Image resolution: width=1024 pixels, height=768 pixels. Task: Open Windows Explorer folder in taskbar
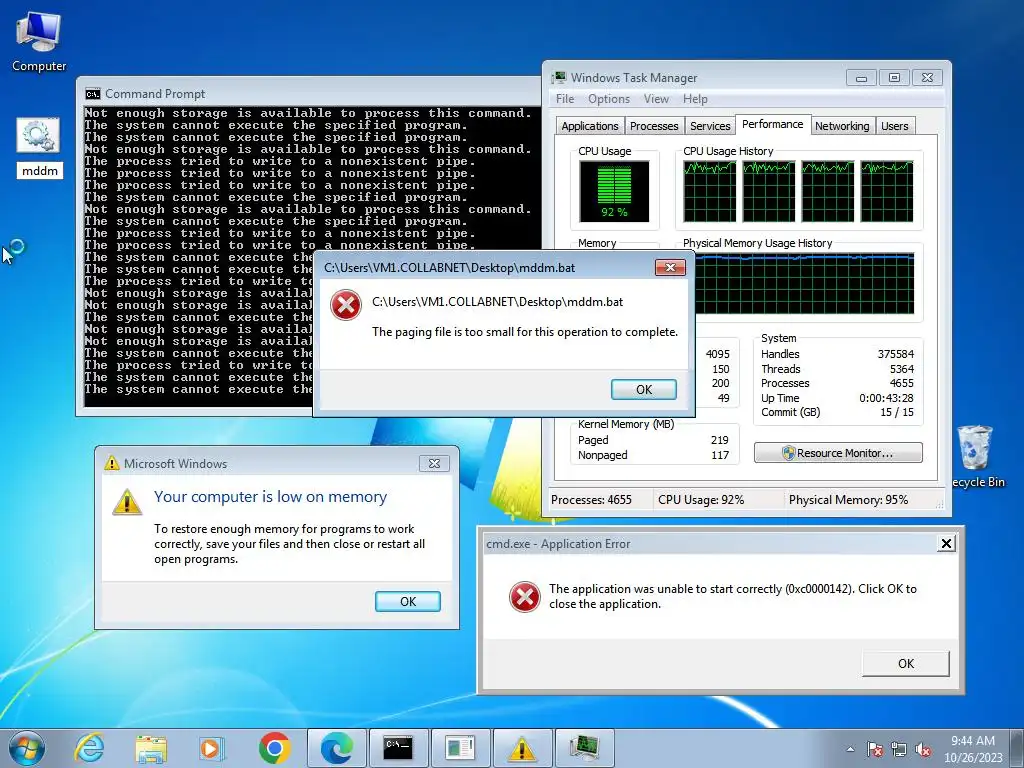pos(152,748)
